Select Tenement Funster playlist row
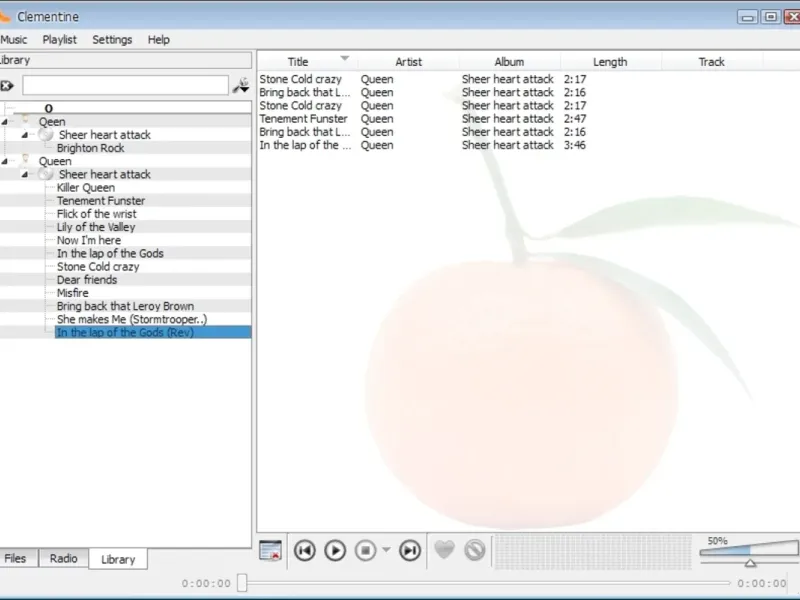Image resolution: width=800 pixels, height=600 pixels. coord(528,119)
